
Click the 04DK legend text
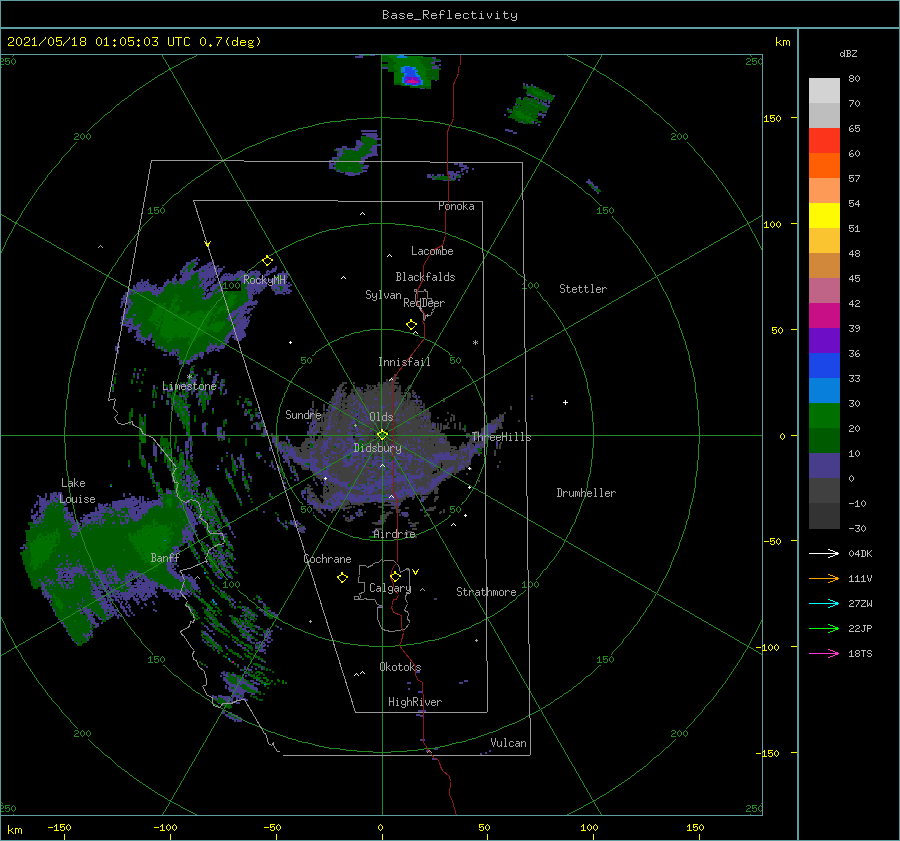pos(860,553)
